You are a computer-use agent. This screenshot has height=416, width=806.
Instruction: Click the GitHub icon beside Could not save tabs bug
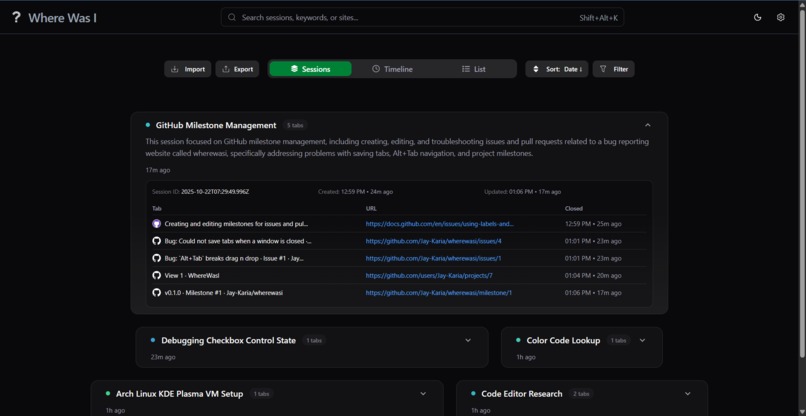pyautogui.click(x=157, y=241)
